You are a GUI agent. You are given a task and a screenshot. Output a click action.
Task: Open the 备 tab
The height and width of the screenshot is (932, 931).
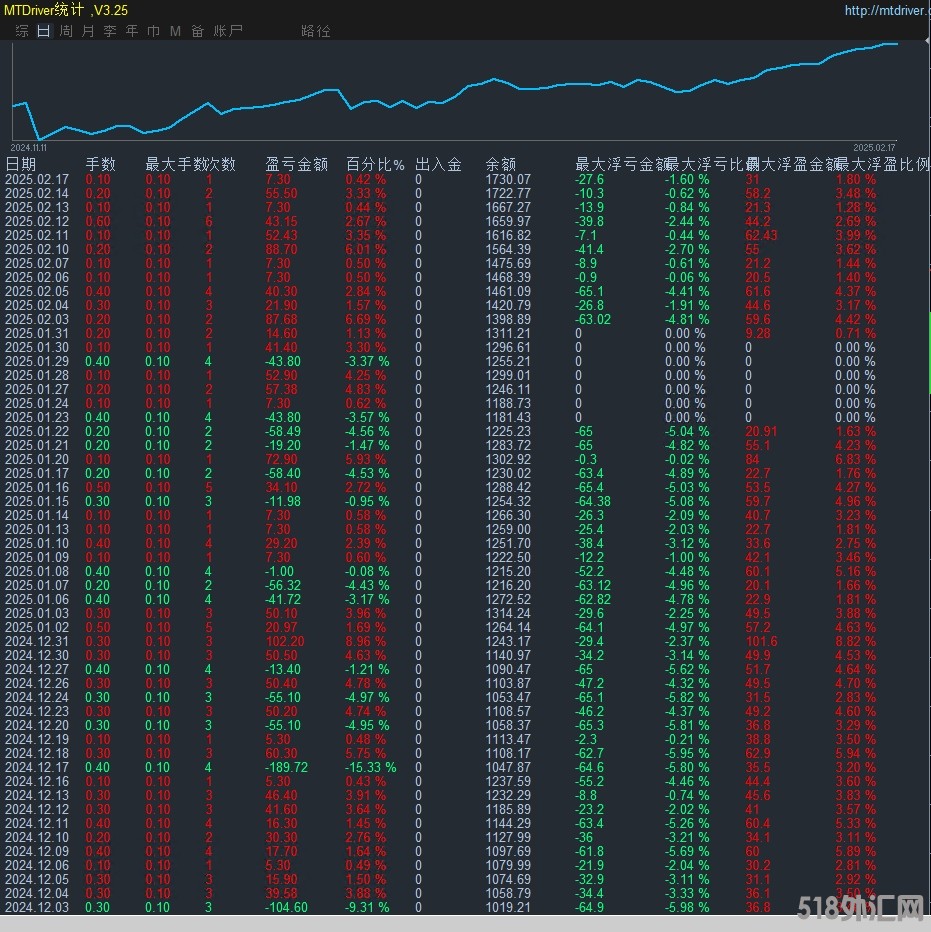198,31
